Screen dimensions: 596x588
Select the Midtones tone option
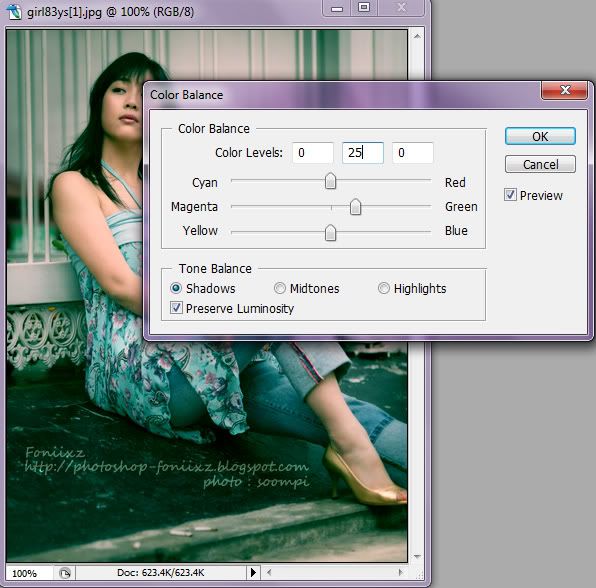click(x=280, y=288)
